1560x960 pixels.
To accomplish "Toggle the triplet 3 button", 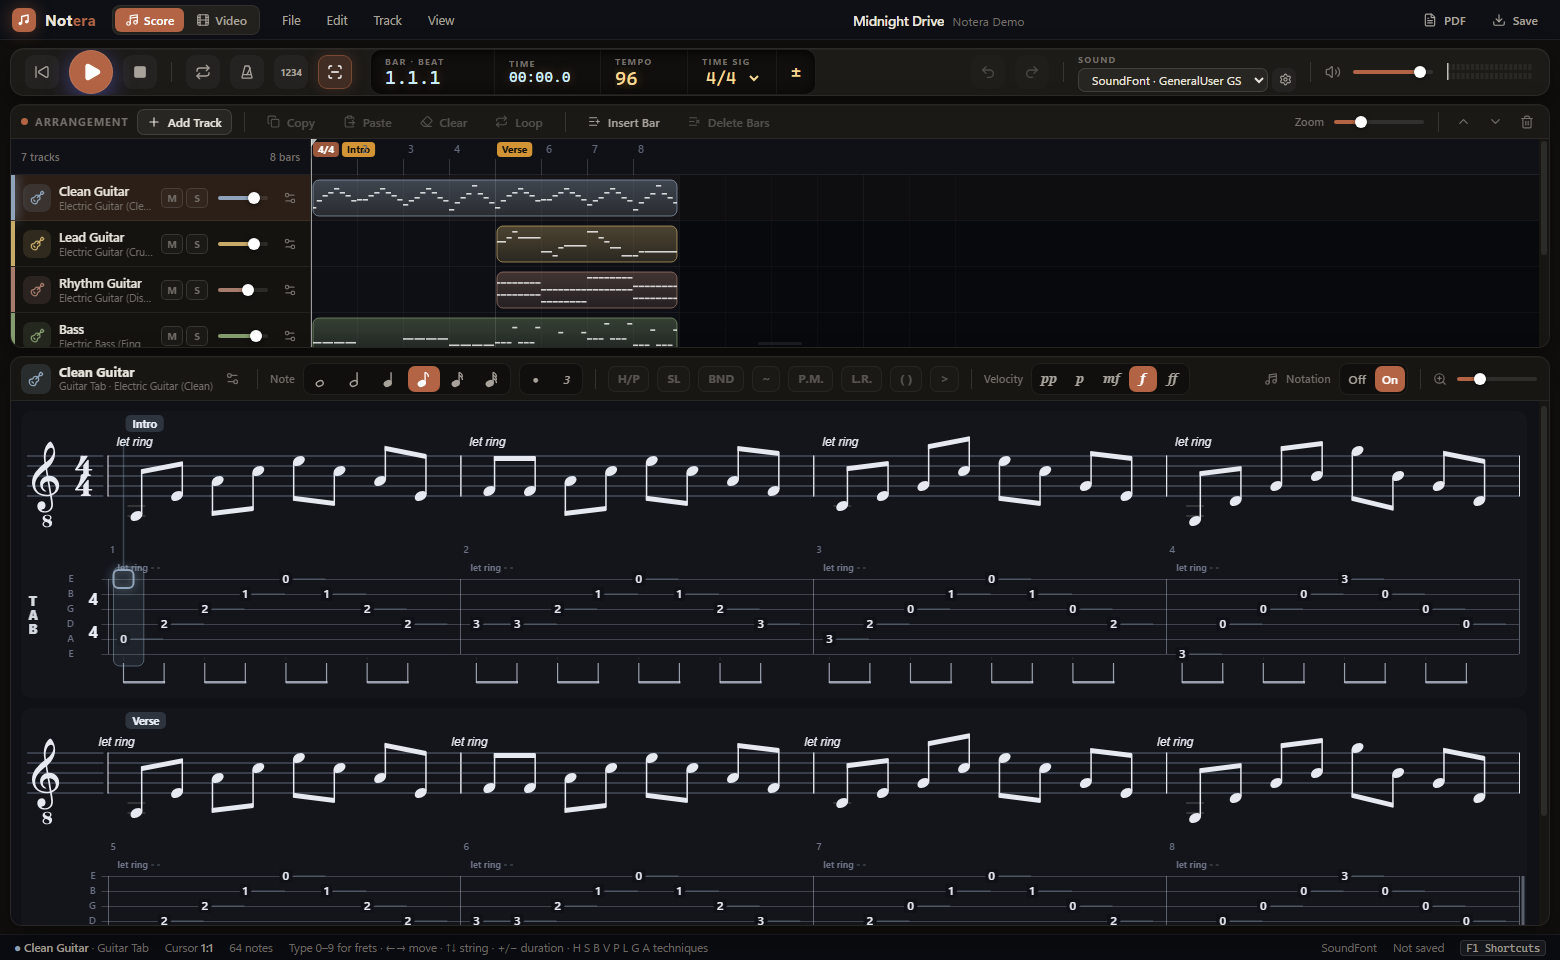I will pyautogui.click(x=566, y=379).
